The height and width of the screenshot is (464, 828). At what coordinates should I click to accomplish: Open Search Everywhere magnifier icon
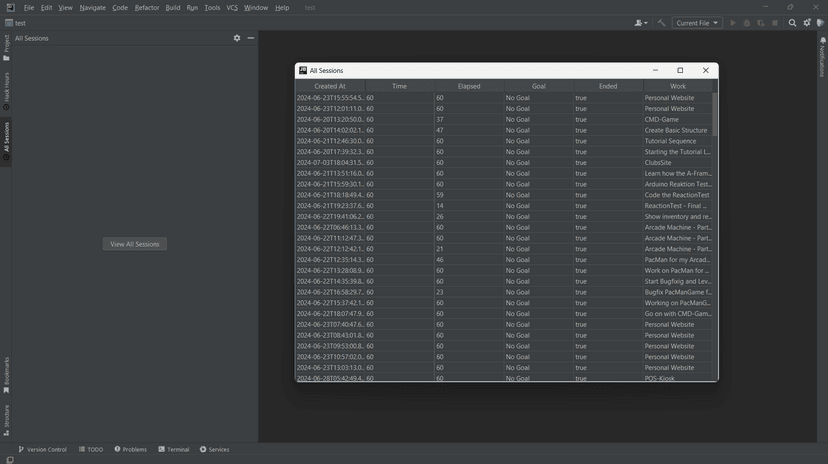tap(793, 23)
